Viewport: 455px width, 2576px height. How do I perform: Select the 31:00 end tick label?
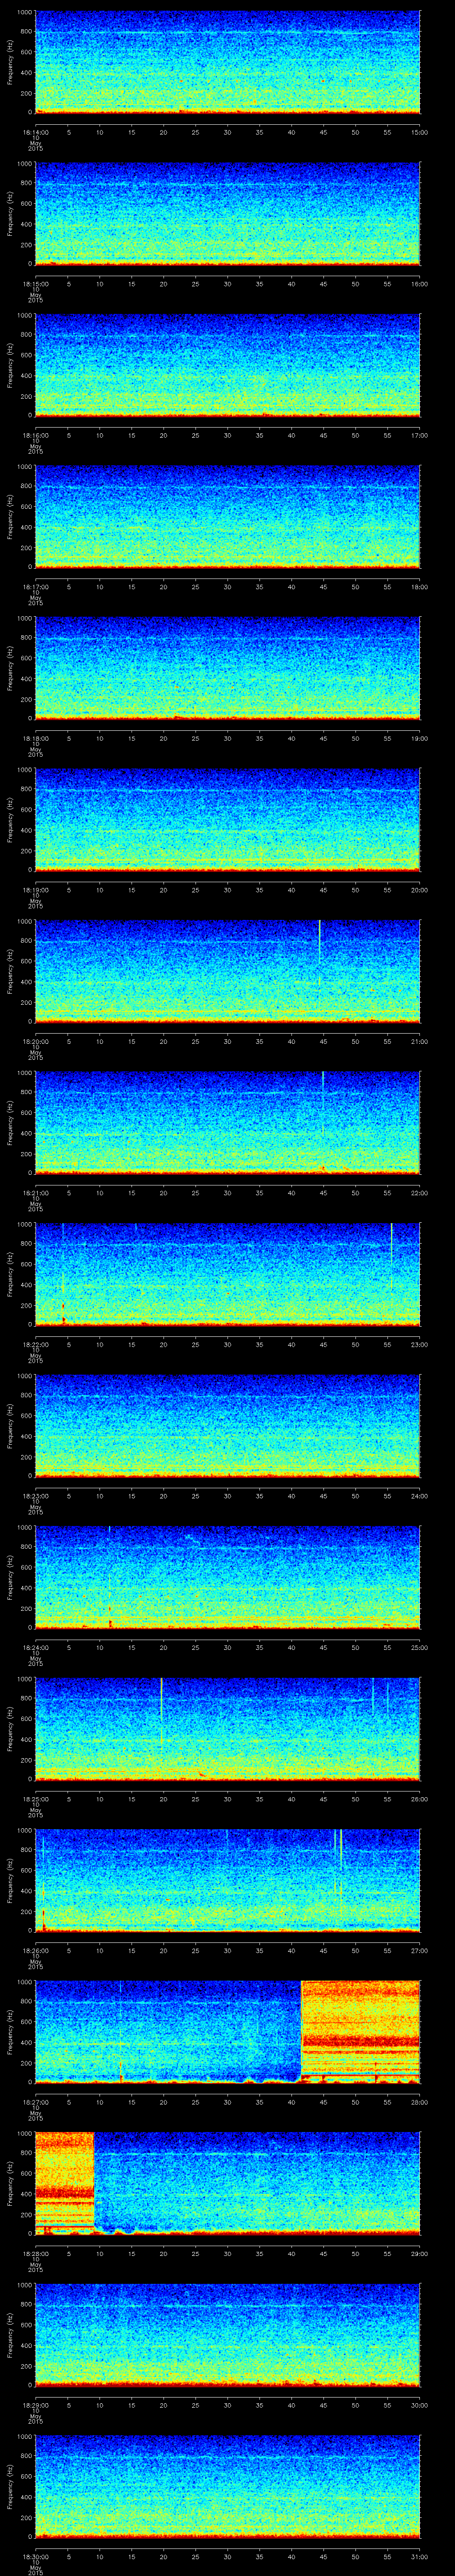point(419,2556)
